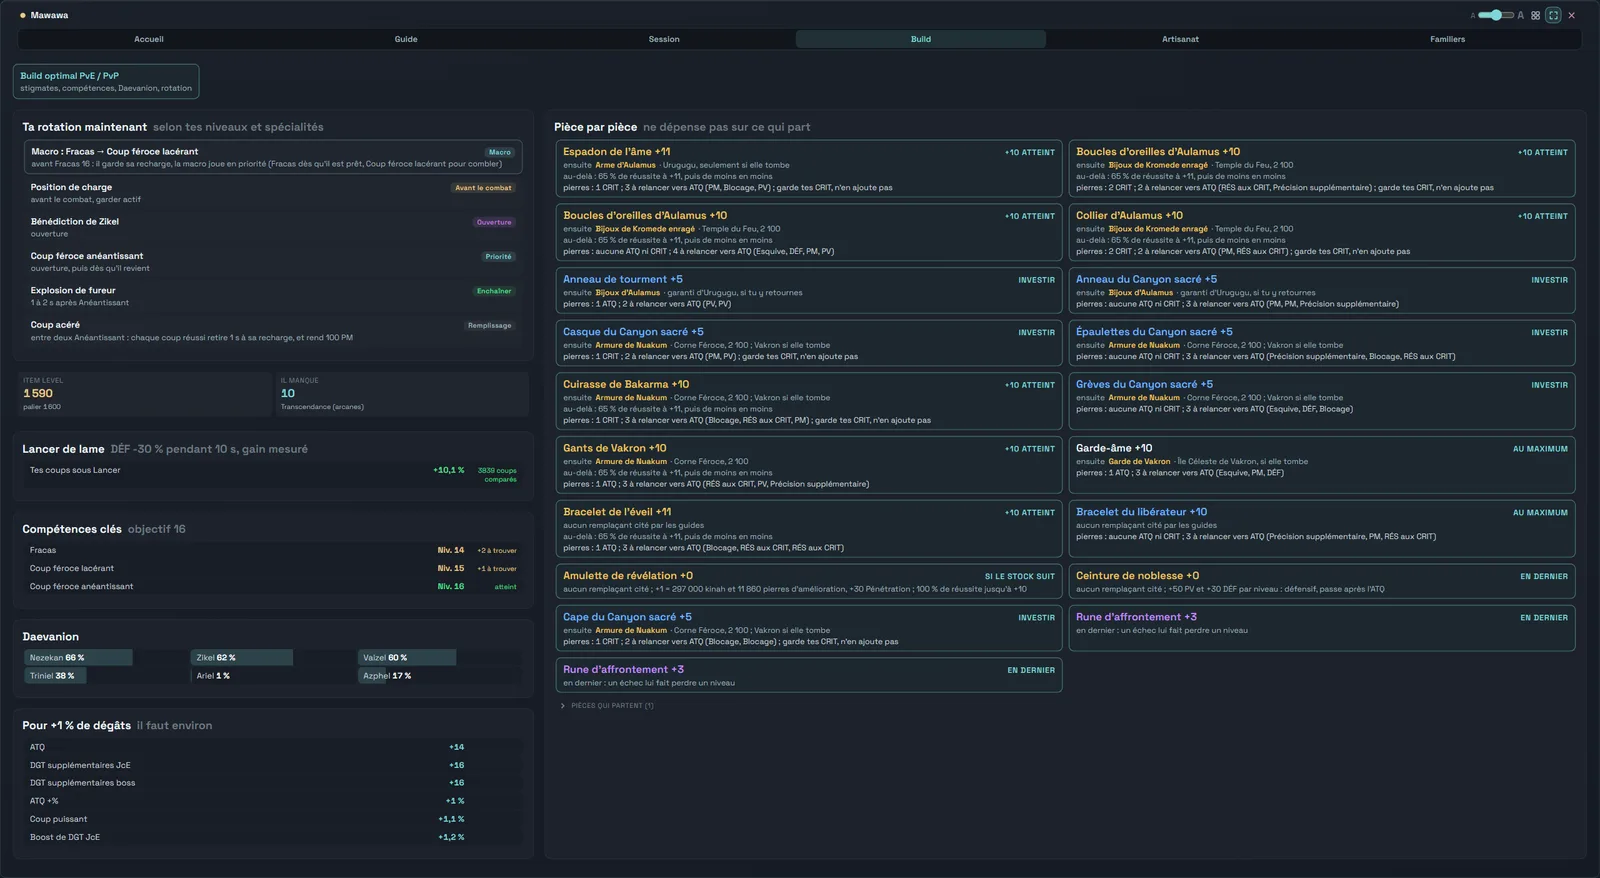Open the four-circle grid icon in title bar
Viewport: 1600px width, 878px height.
[x=1536, y=15]
